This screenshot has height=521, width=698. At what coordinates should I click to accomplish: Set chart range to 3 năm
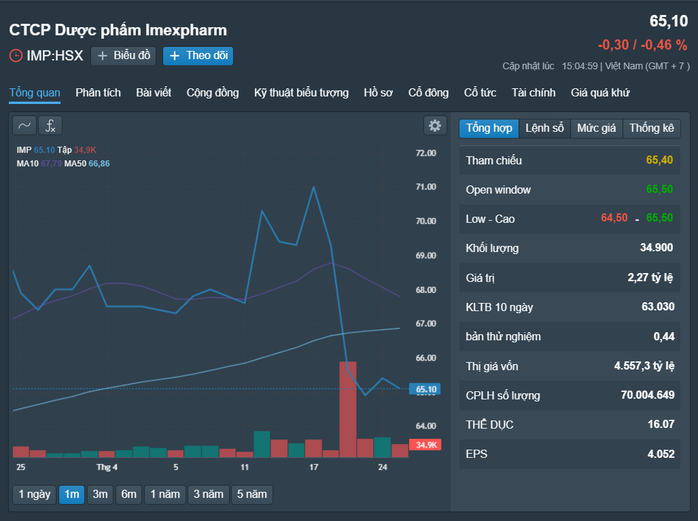tap(208, 494)
